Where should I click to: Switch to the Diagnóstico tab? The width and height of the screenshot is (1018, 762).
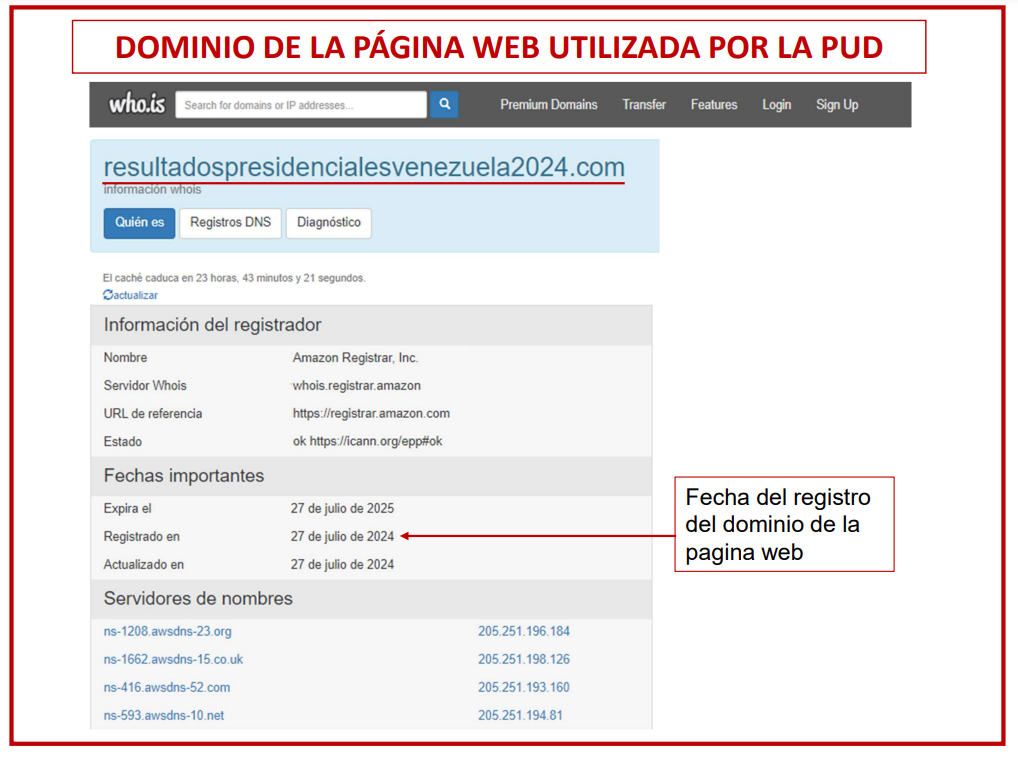pyautogui.click(x=328, y=223)
